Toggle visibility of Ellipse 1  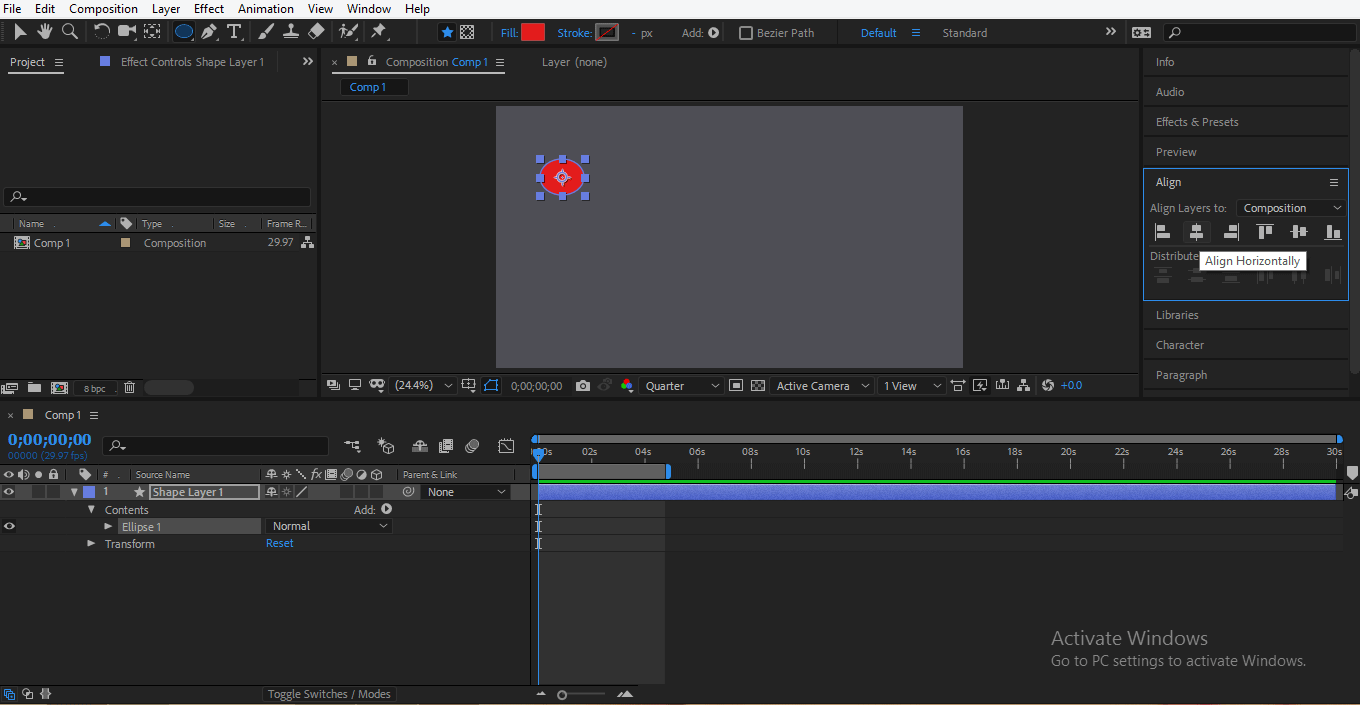point(9,526)
